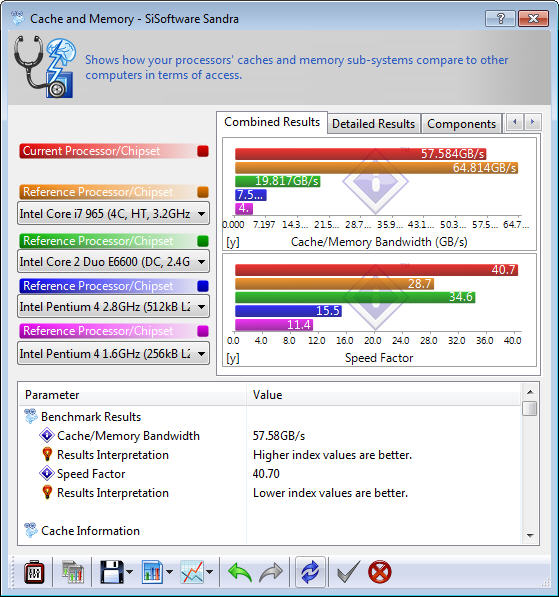
Task: Click the bar chart report icon
Action: click(152, 572)
